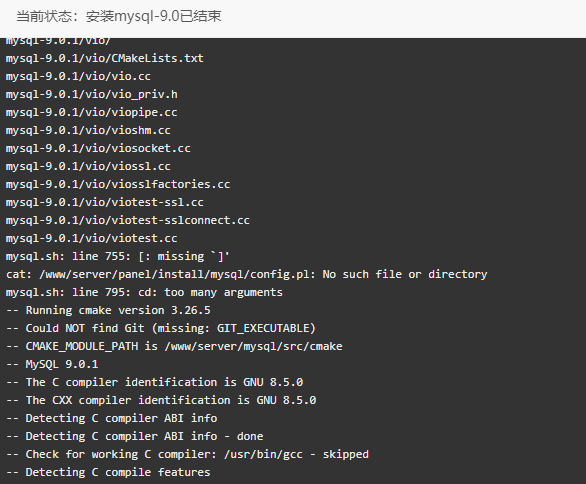Click log line mysql-9.0.1/vio/viopipe.cc

pyautogui.click(x=92, y=112)
